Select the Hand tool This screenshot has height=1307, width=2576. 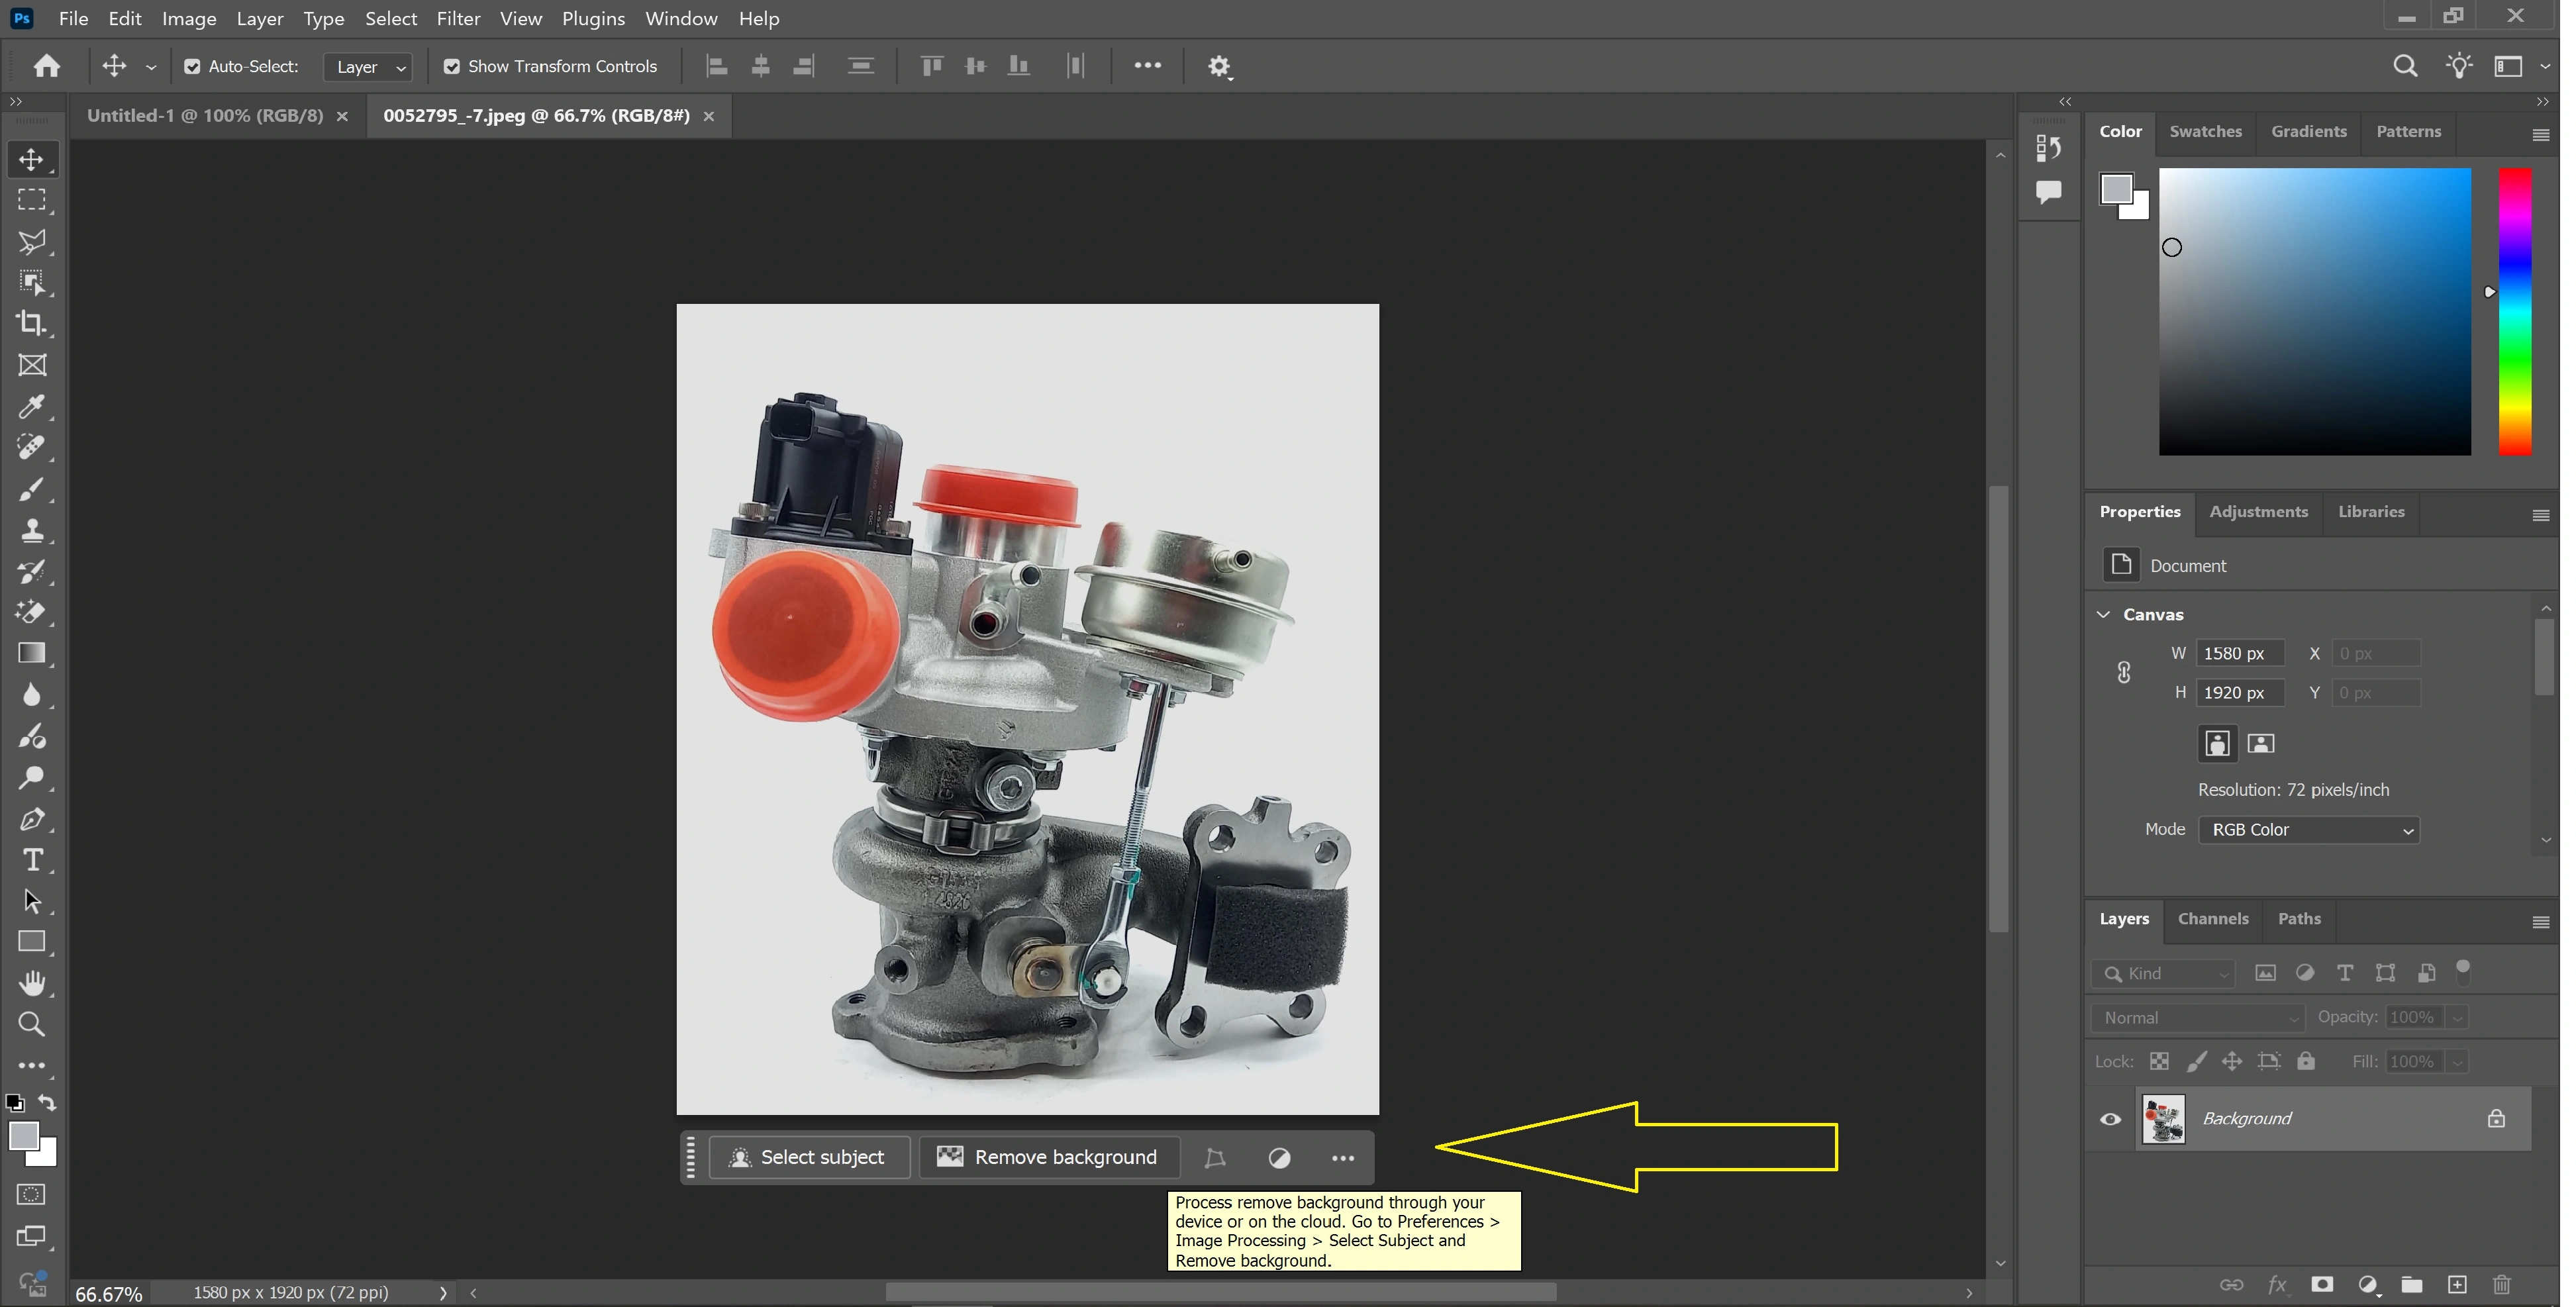tap(32, 983)
